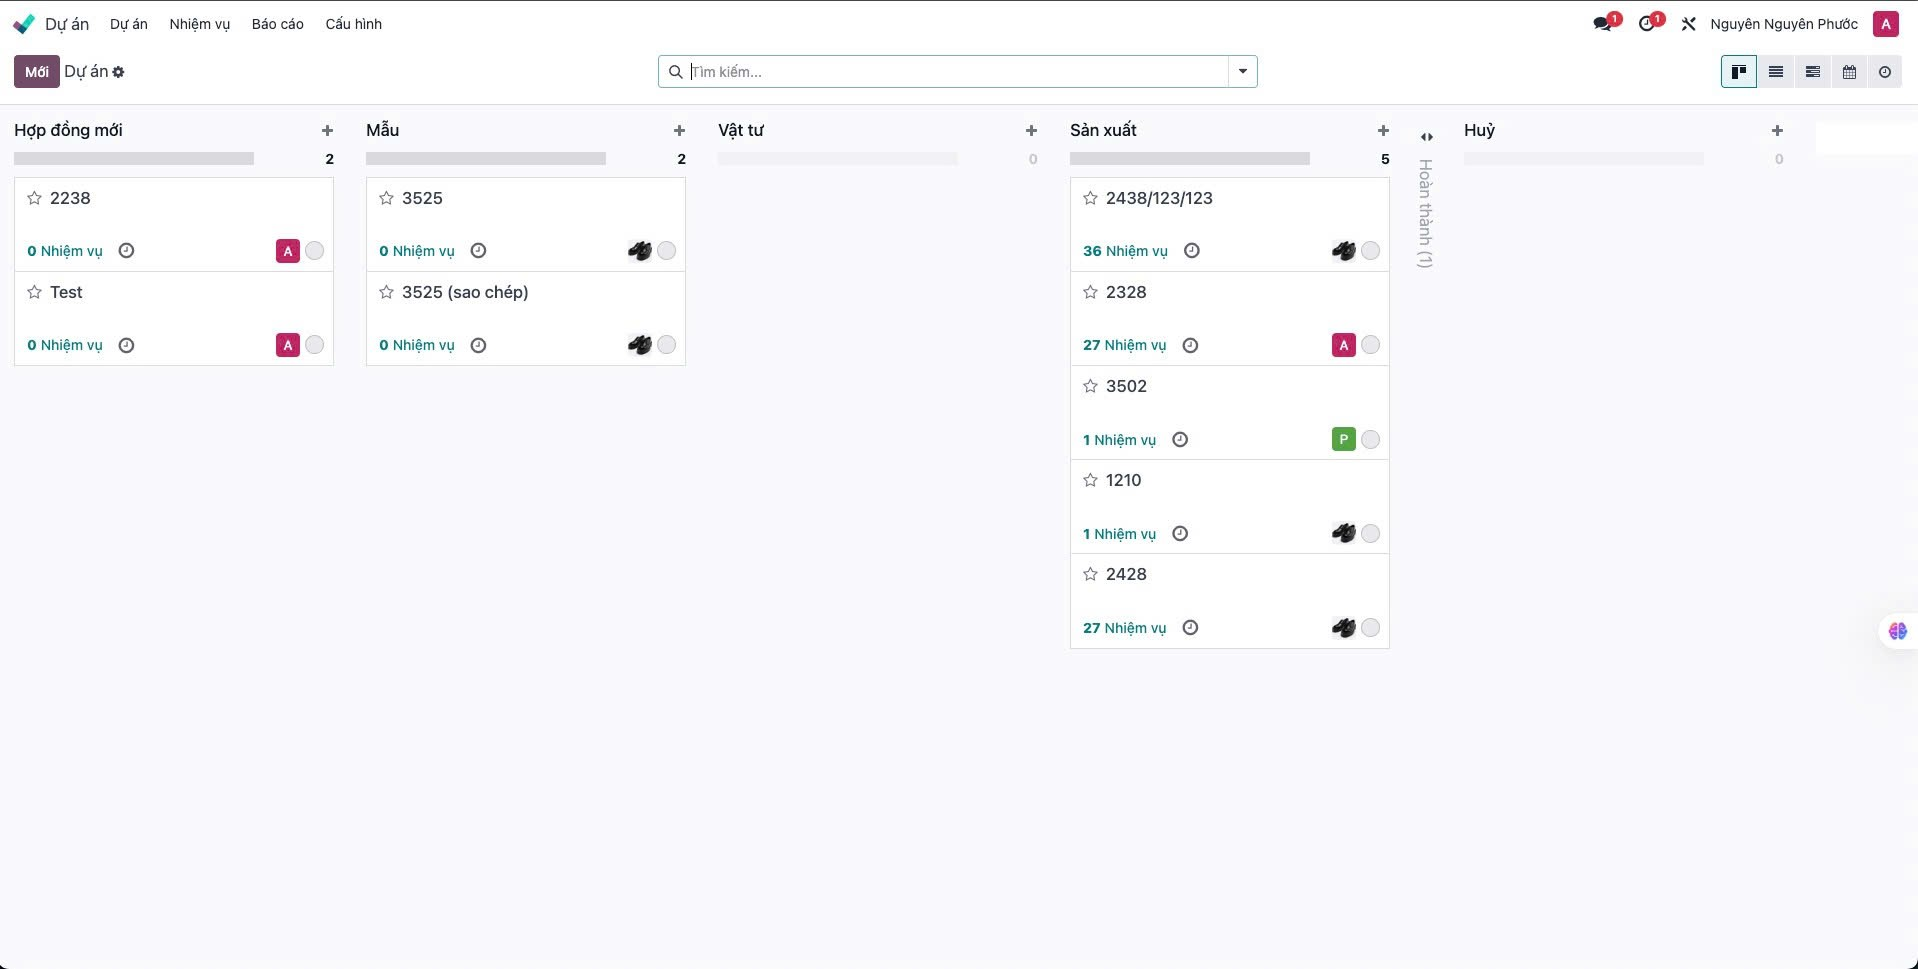Open the activity view clock icon
Viewport: 1918px width, 969px height.
1885,72
